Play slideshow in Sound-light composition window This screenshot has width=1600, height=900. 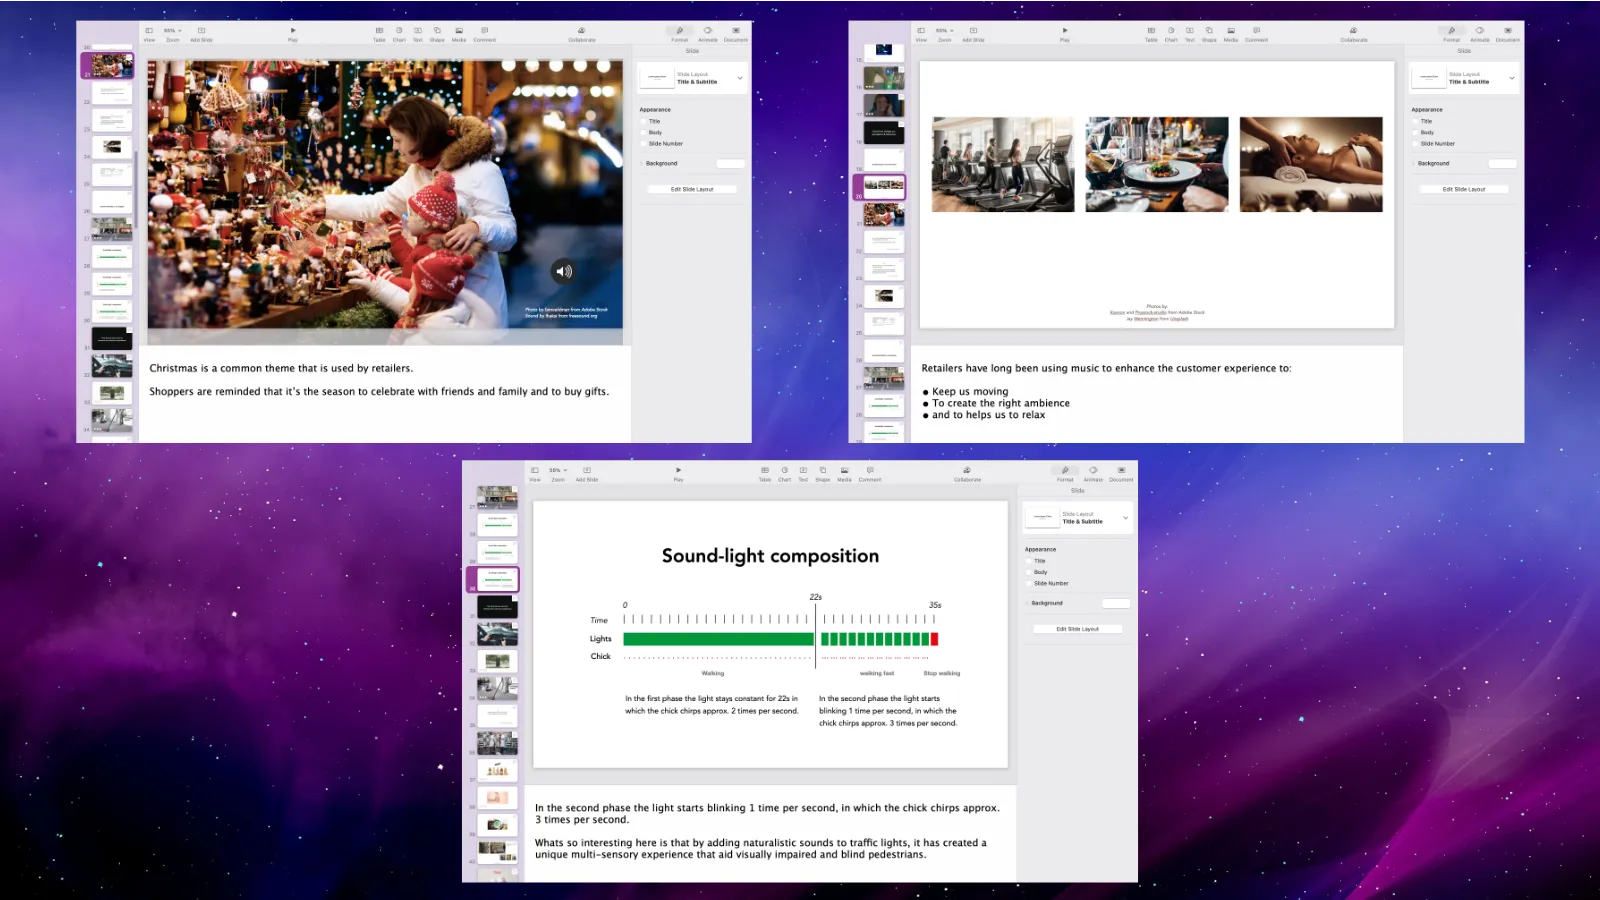click(x=679, y=474)
